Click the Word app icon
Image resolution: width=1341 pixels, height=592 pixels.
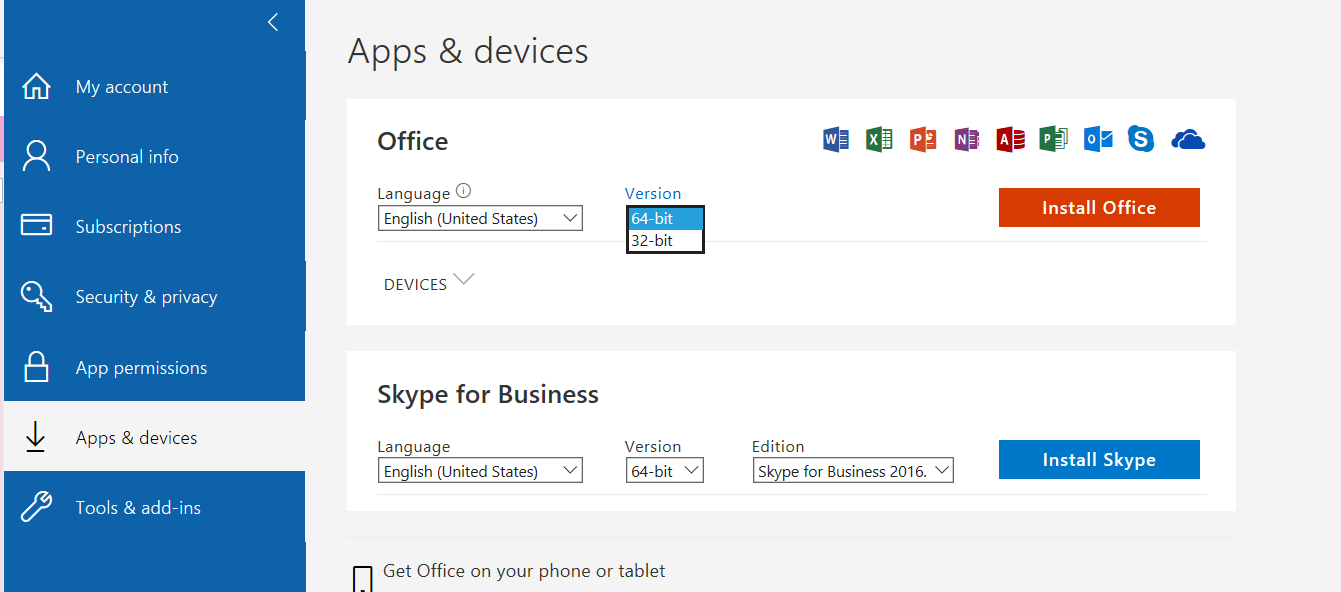click(x=835, y=139)
